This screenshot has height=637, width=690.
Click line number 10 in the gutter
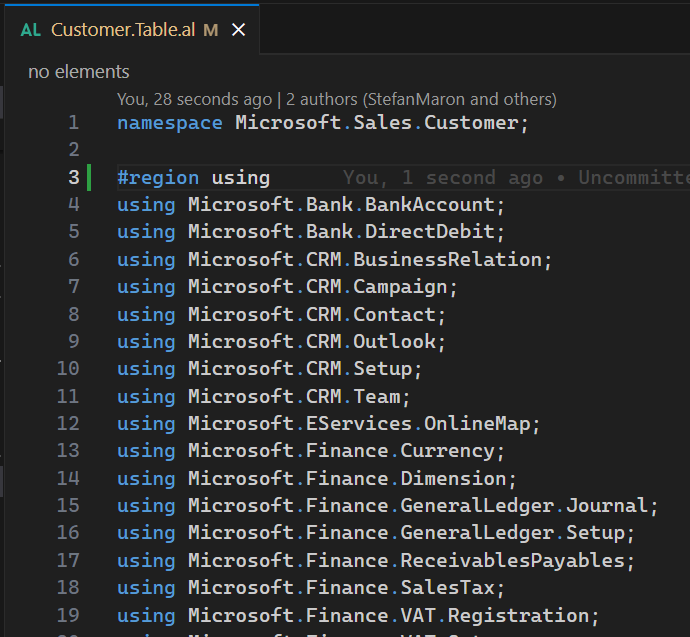(68, 369)
